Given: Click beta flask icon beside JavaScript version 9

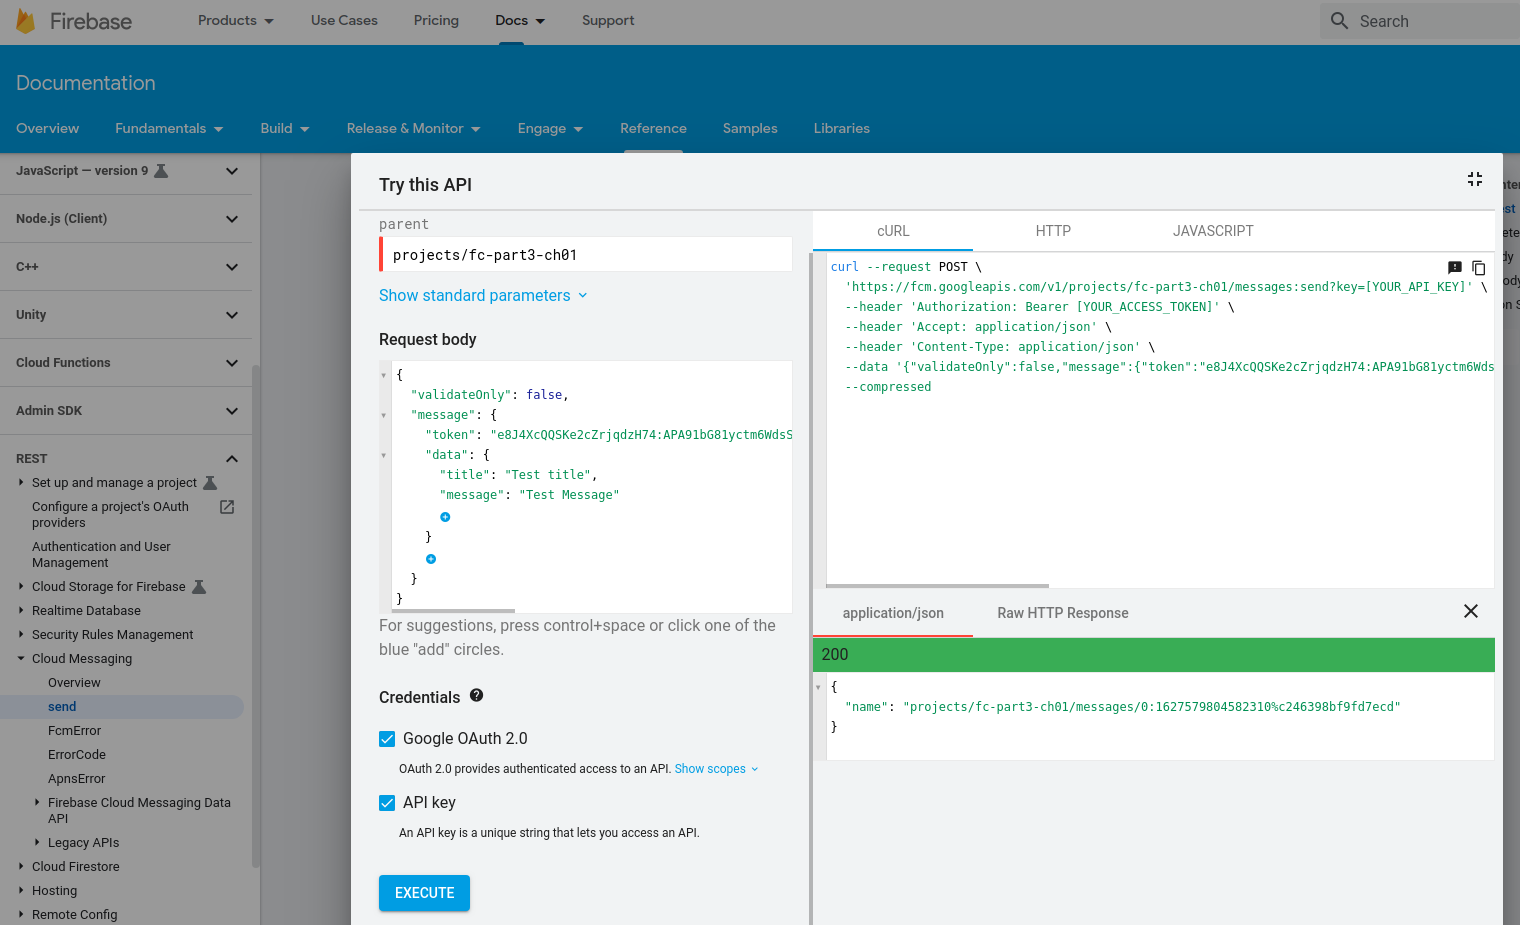Looking at the screenshot, I should pos(161,171).
